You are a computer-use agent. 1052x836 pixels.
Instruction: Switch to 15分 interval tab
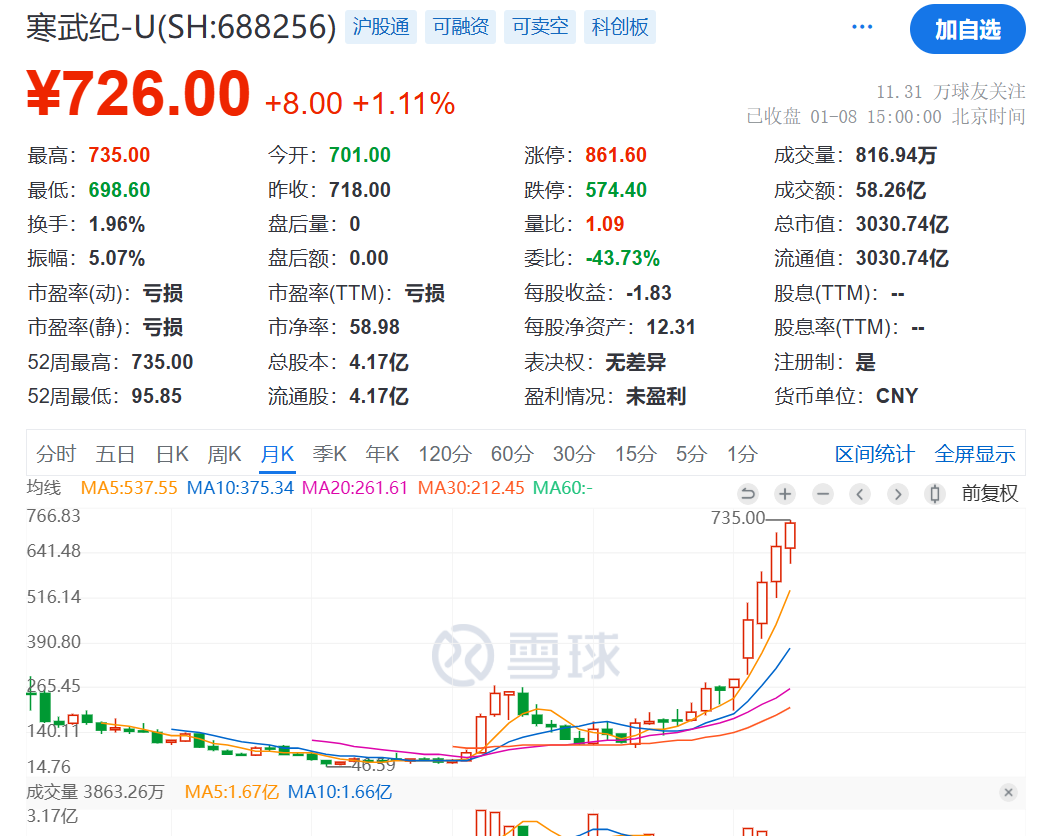(x=635, y=454)
